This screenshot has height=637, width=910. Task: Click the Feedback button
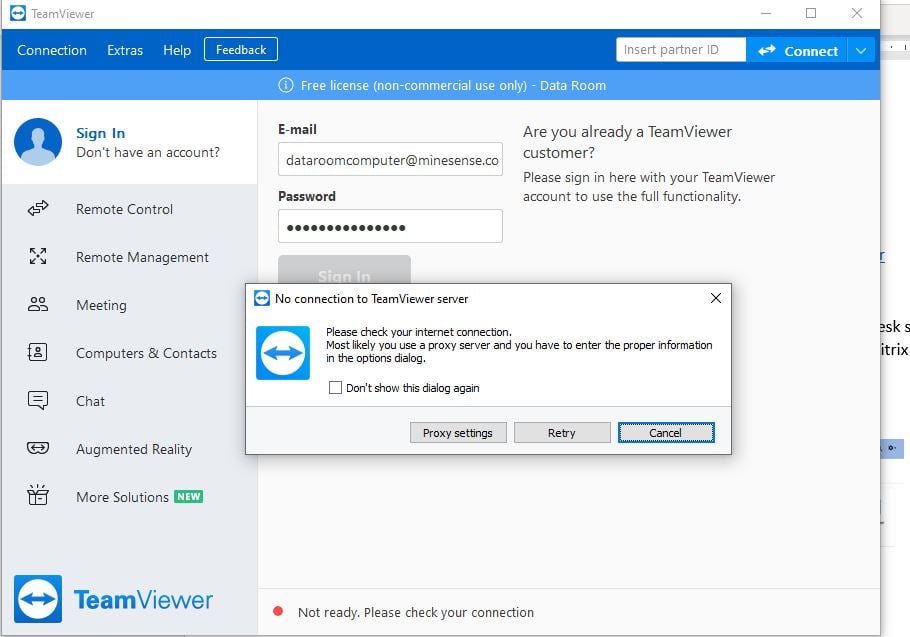(x=241, y=49)
